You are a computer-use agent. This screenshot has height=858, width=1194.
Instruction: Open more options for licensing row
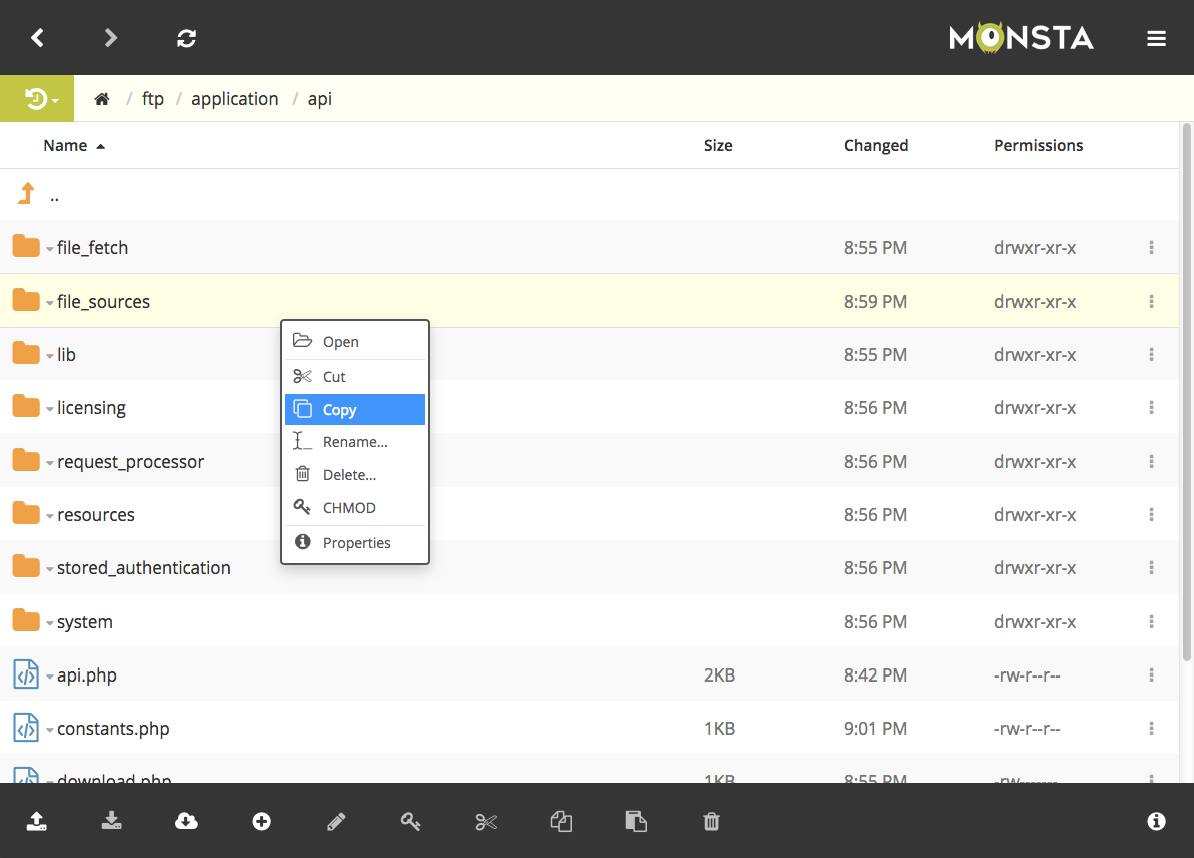[x=1151, y=408]
